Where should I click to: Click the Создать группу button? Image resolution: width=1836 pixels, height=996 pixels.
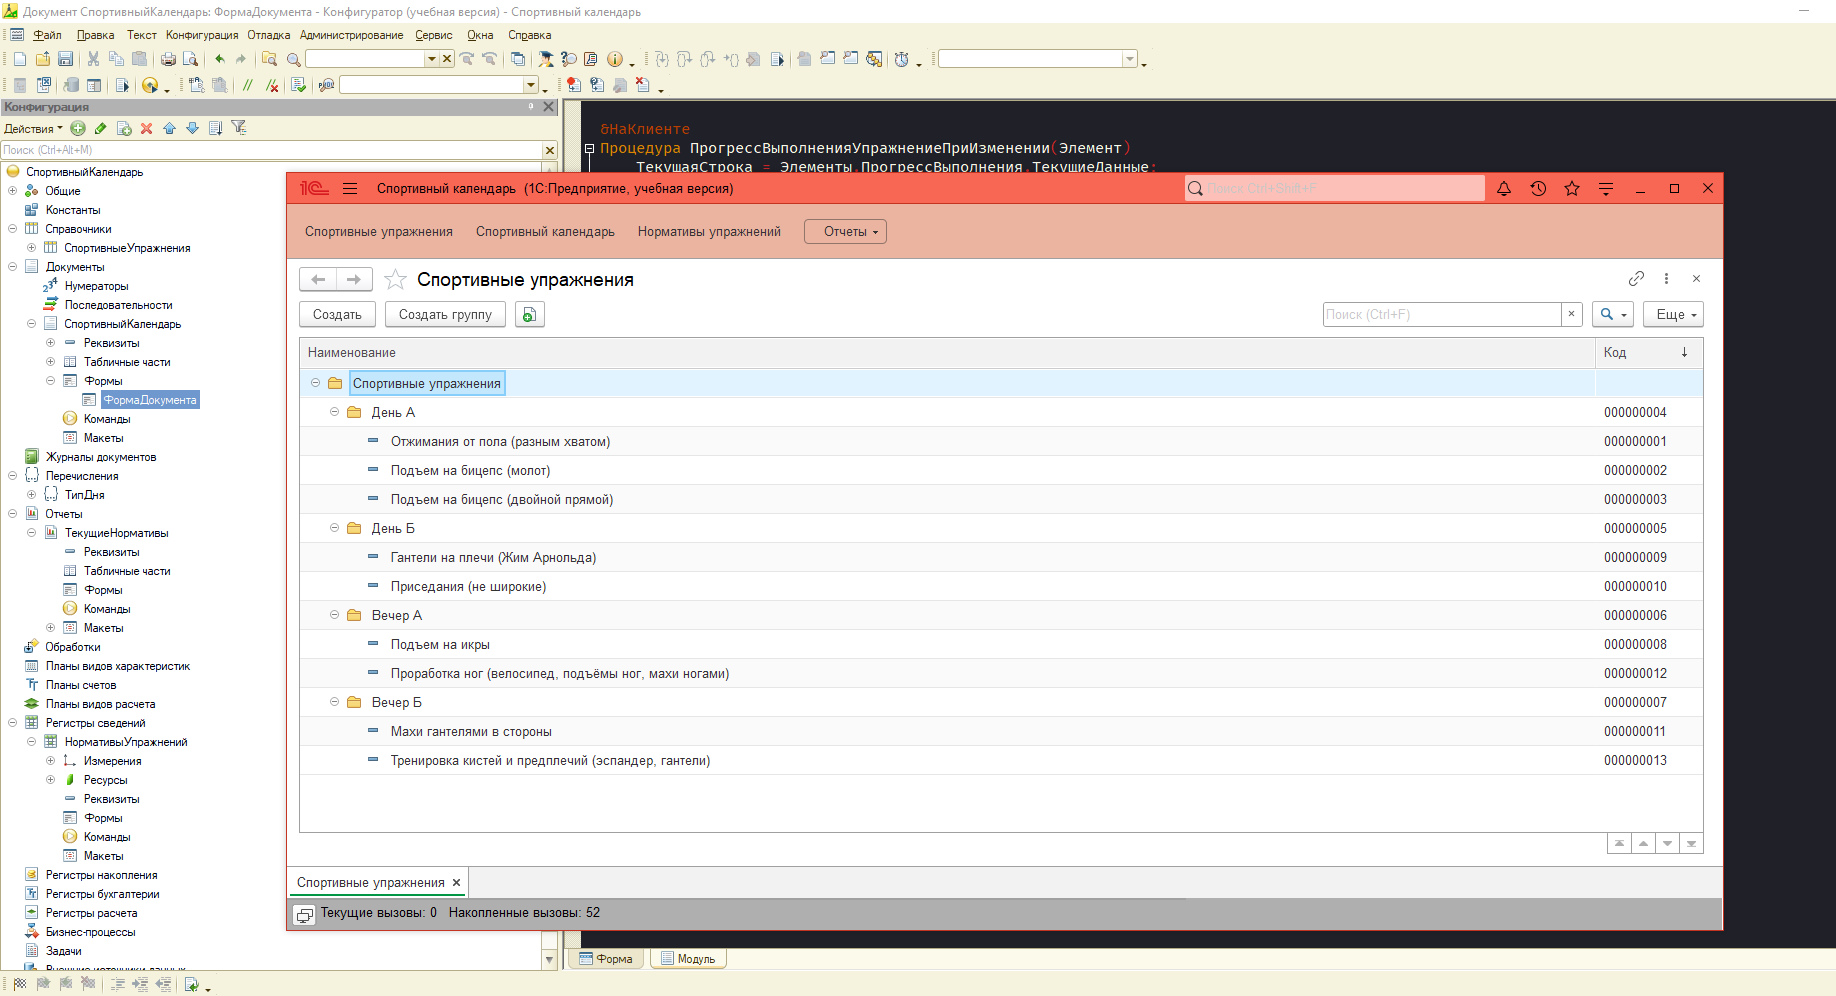(x=445, y=314)
